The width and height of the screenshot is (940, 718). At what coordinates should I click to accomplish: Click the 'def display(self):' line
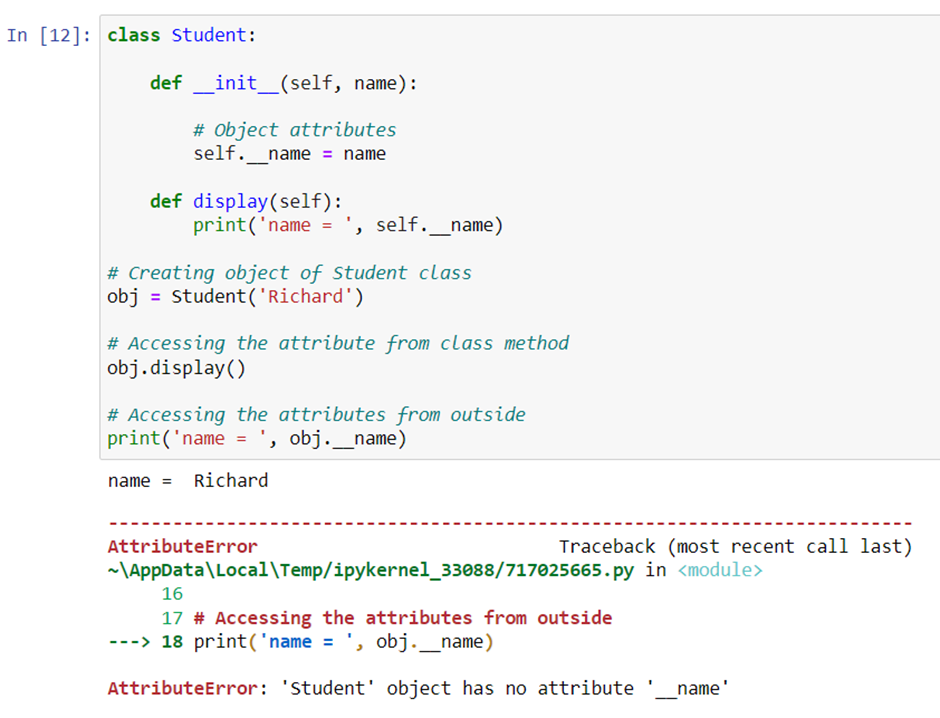246,201
